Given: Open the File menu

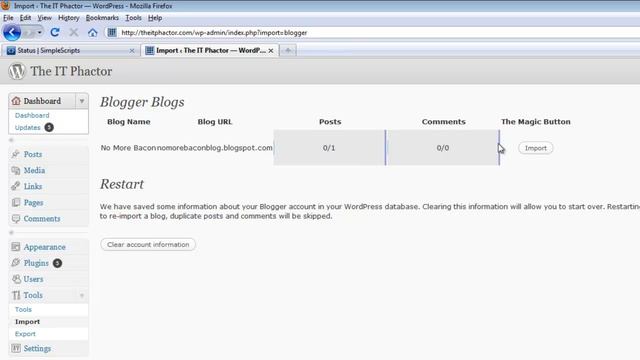Looking at the screenshot, I should coord(8,18).
